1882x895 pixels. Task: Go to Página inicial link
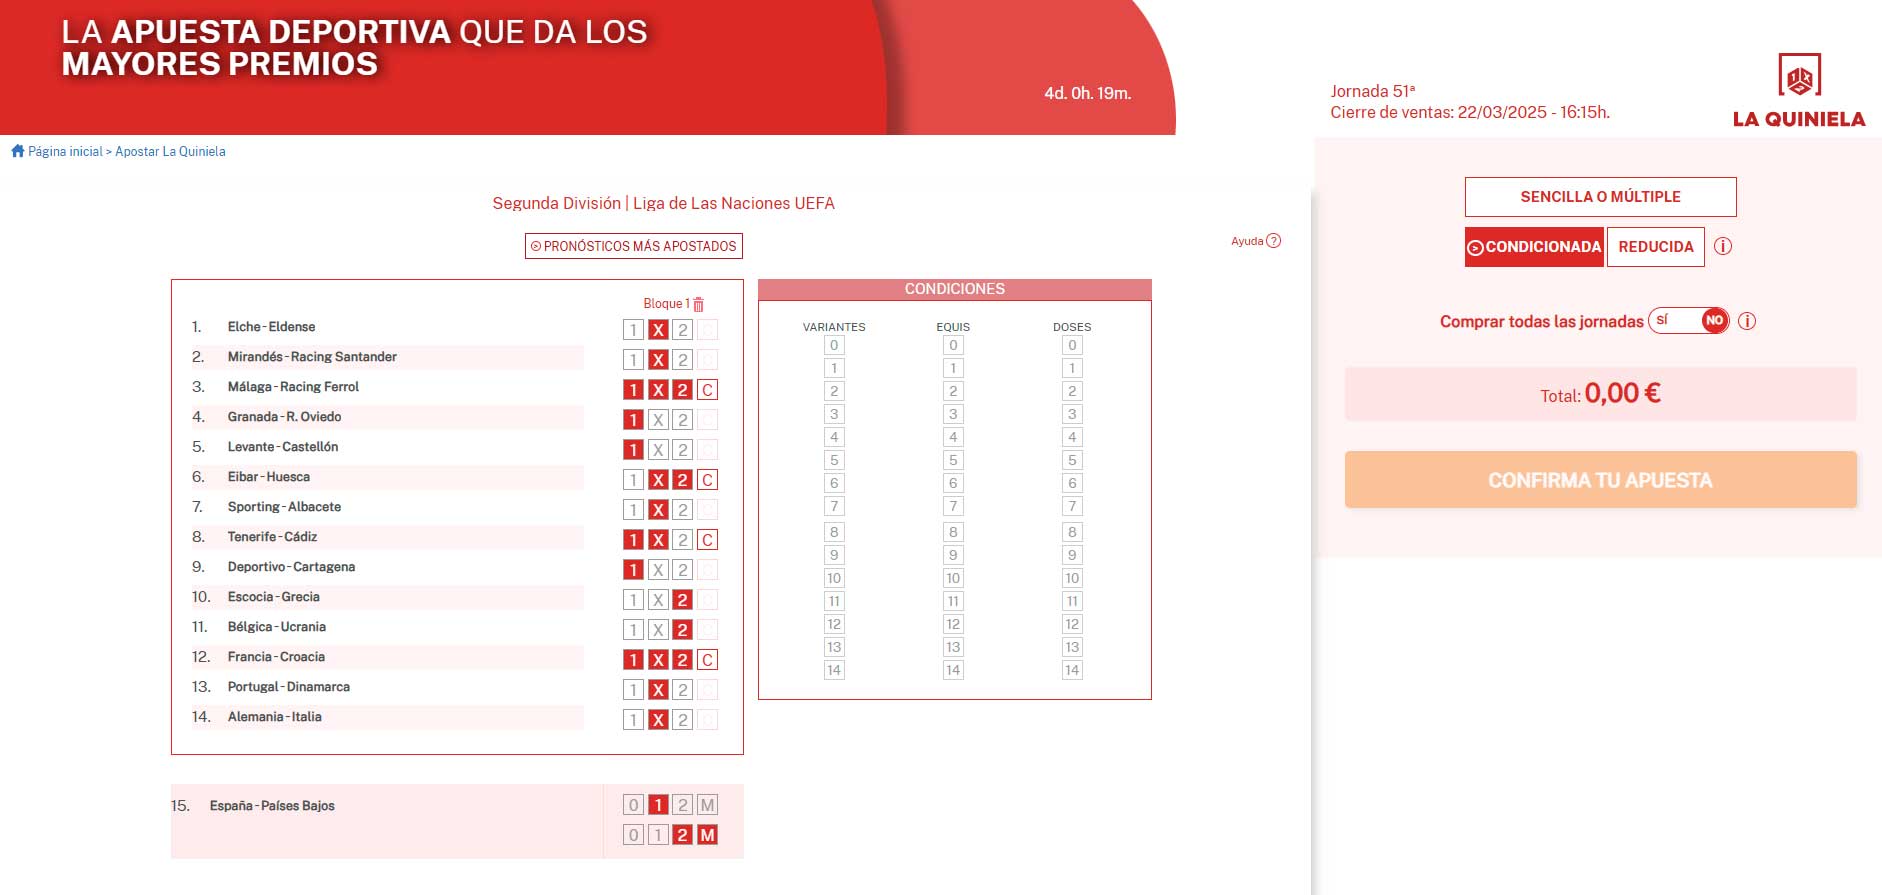[65, 152]
